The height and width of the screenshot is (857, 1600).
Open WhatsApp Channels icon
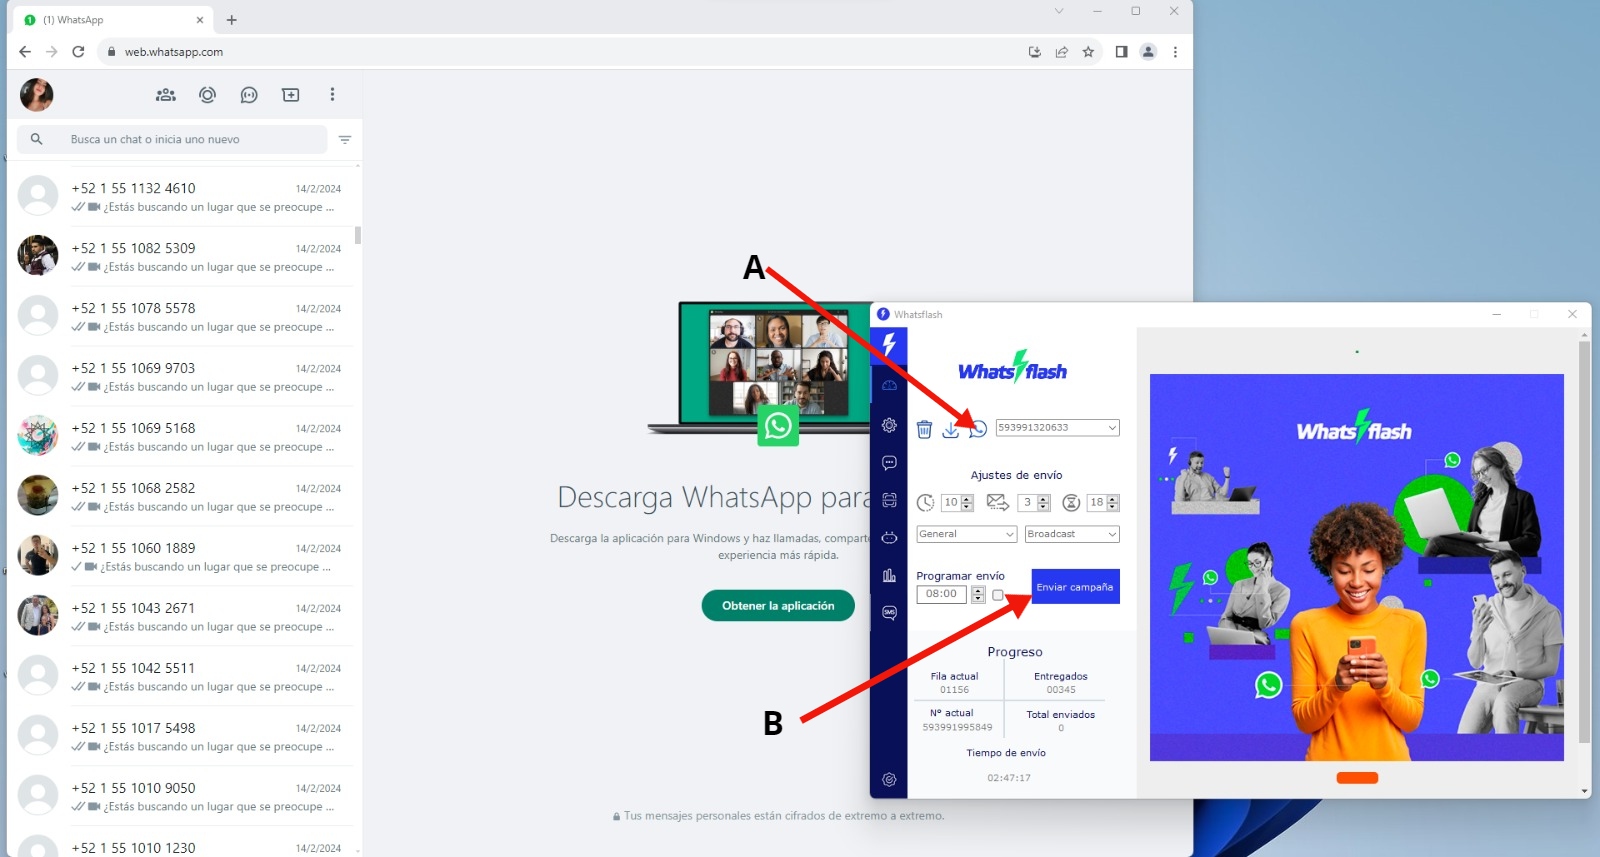click(249, 95)
